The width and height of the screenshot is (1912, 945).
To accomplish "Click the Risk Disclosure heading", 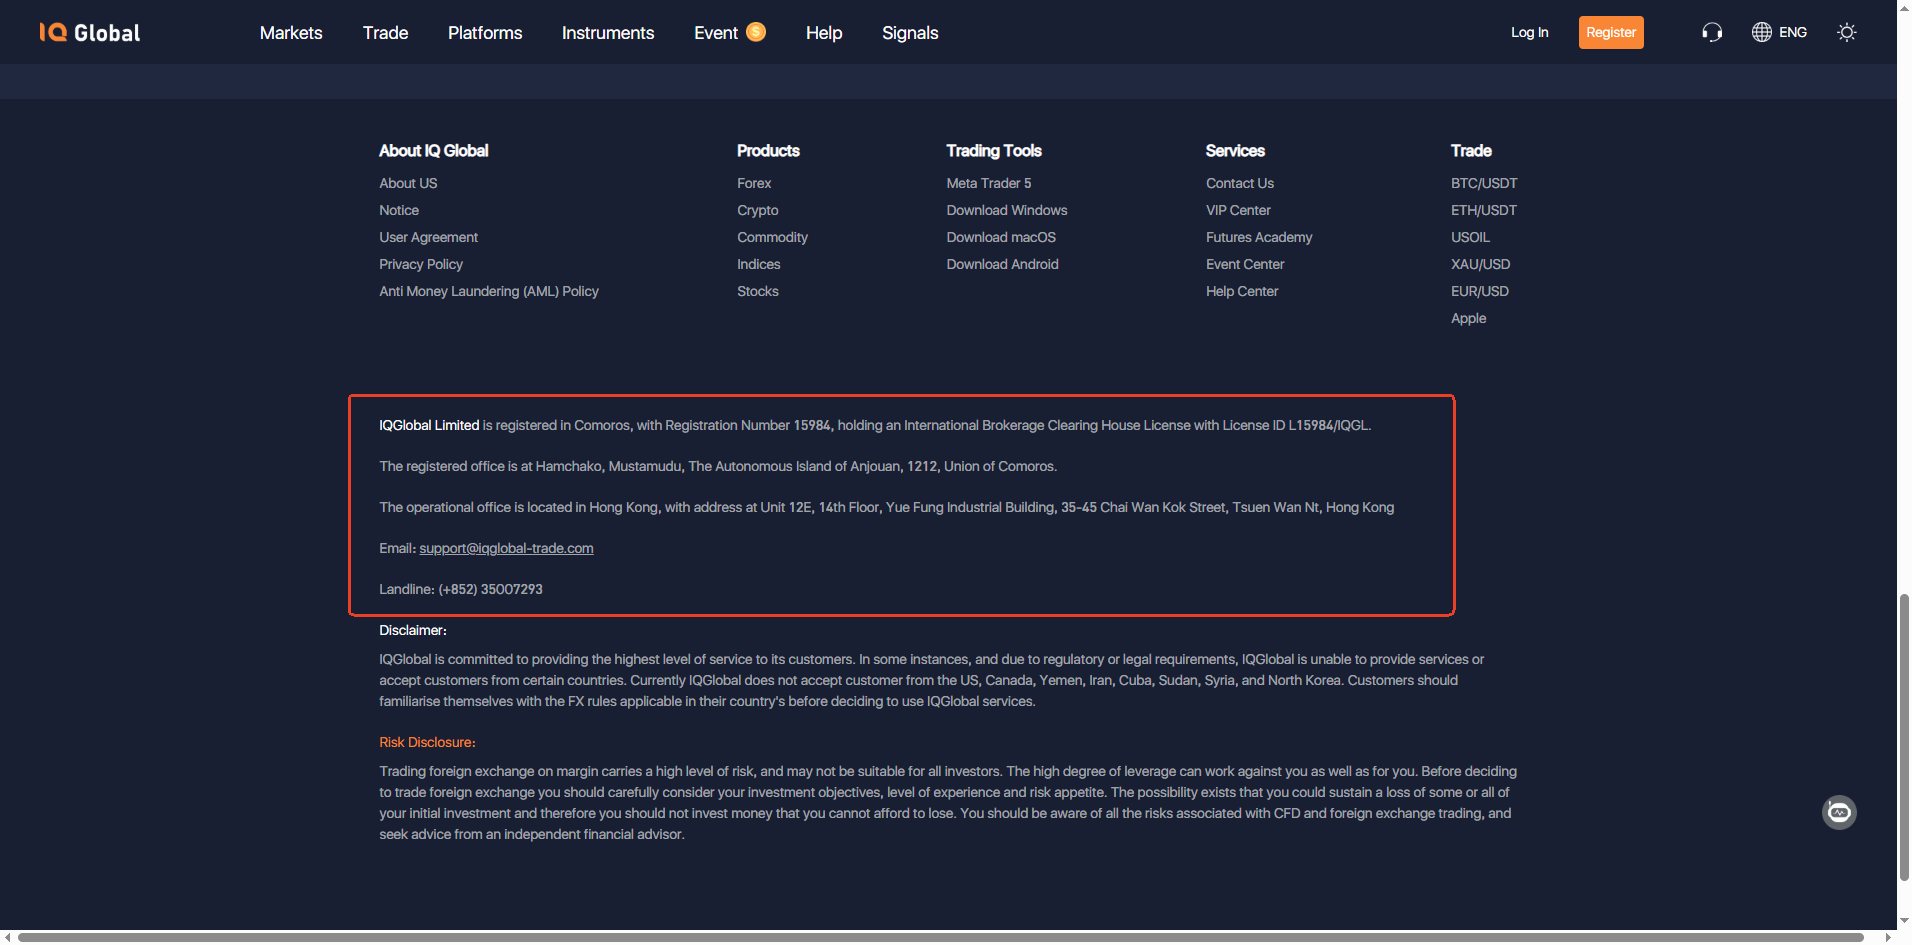I will pyautogui.click(x=427, y=742).
